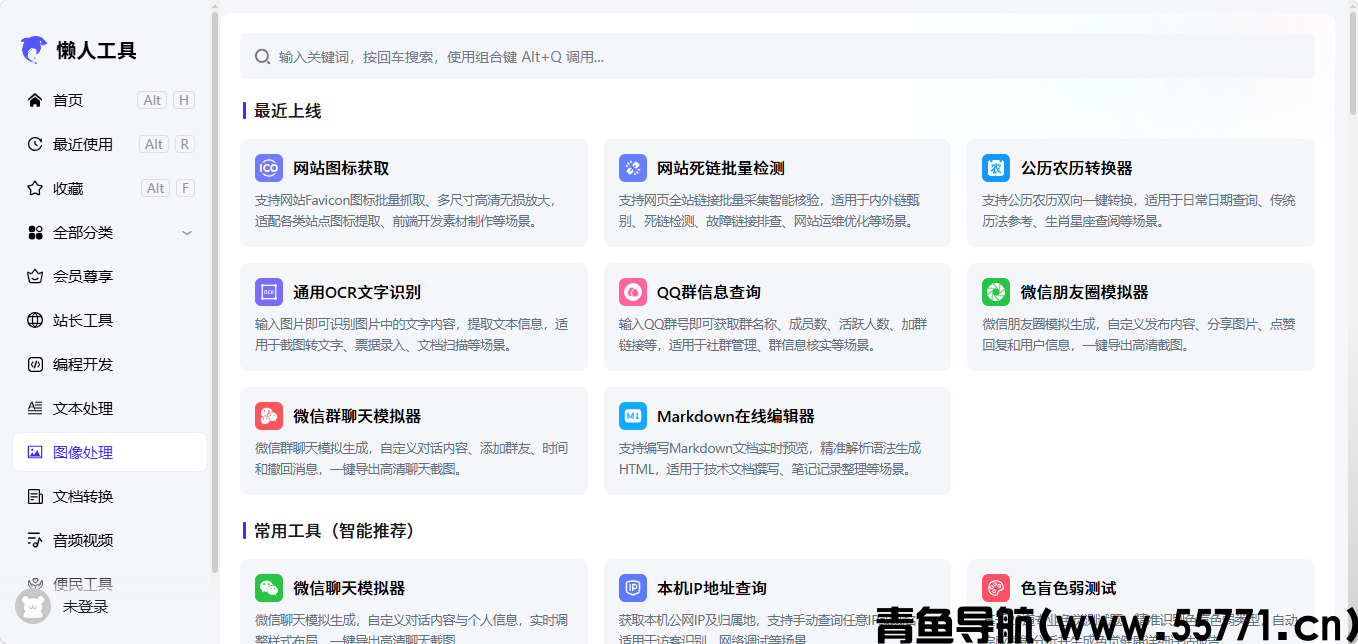Open the 编程开发 category
Screen dimensions: 1358x644
[x=110, y=364]
